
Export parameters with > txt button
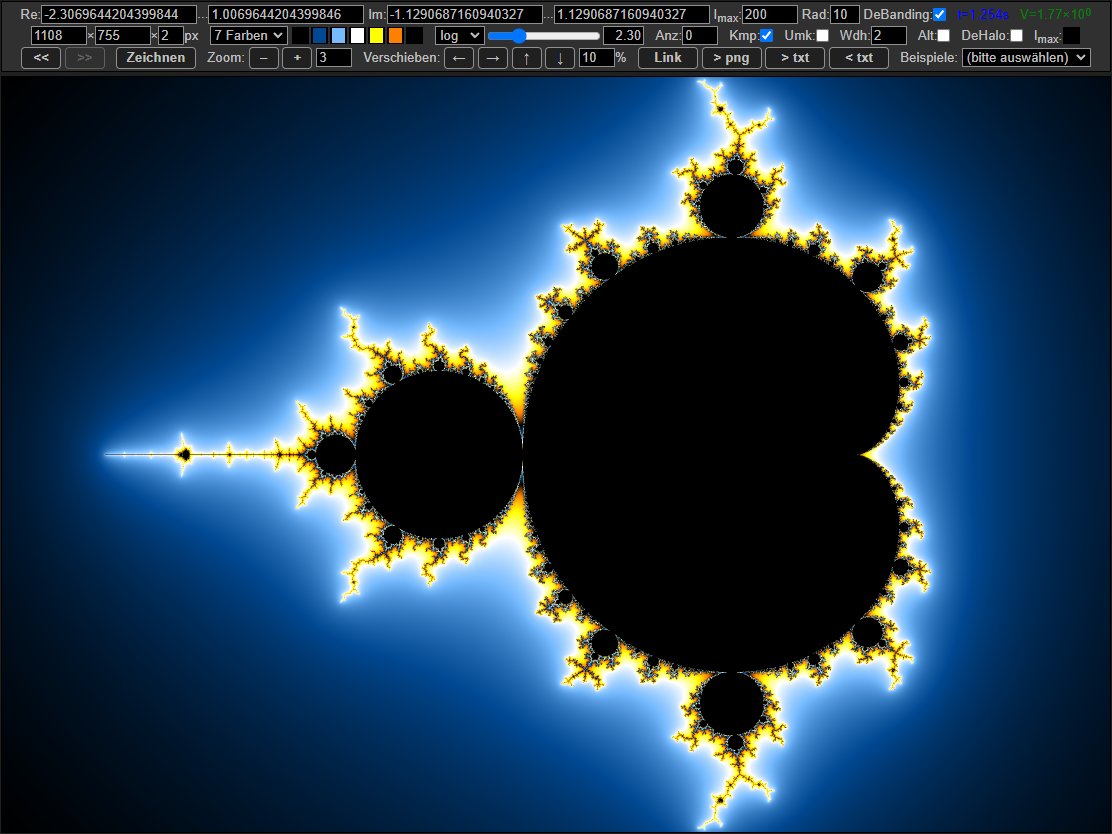794,58
